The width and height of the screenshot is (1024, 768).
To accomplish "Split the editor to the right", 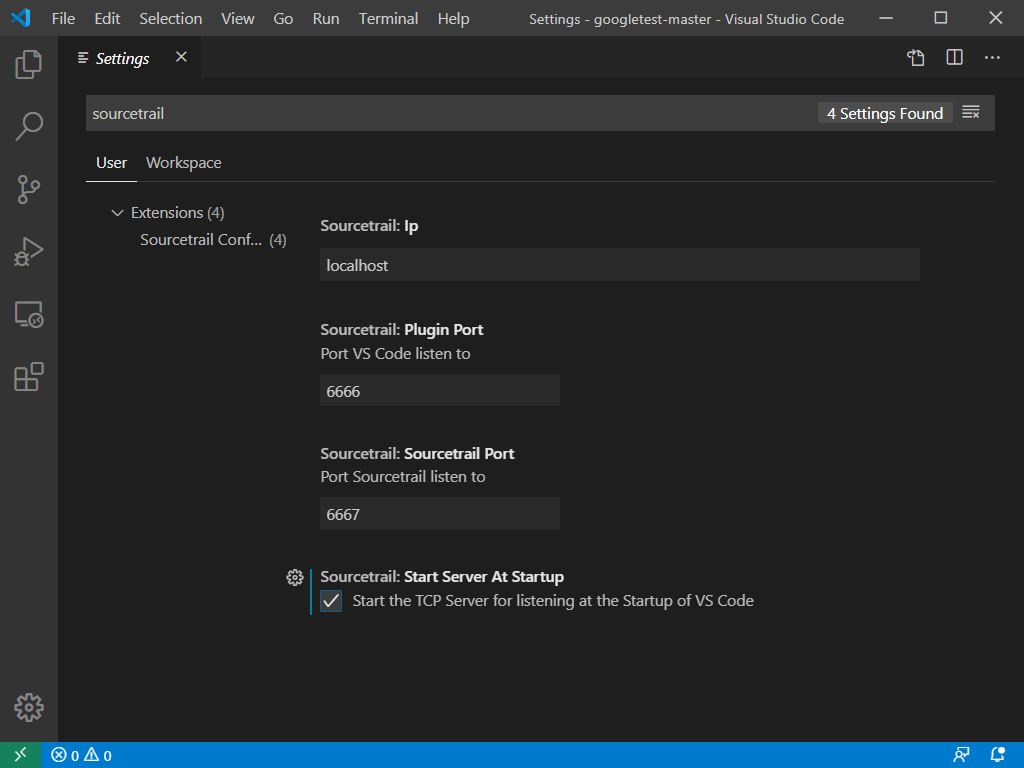I will (954, 57).
